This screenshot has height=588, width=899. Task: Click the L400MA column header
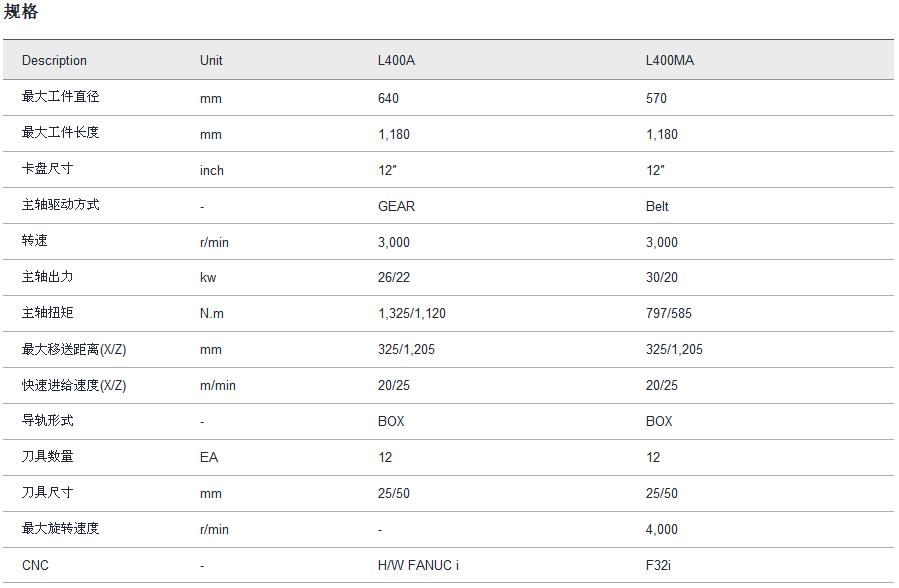pos(669,60)
